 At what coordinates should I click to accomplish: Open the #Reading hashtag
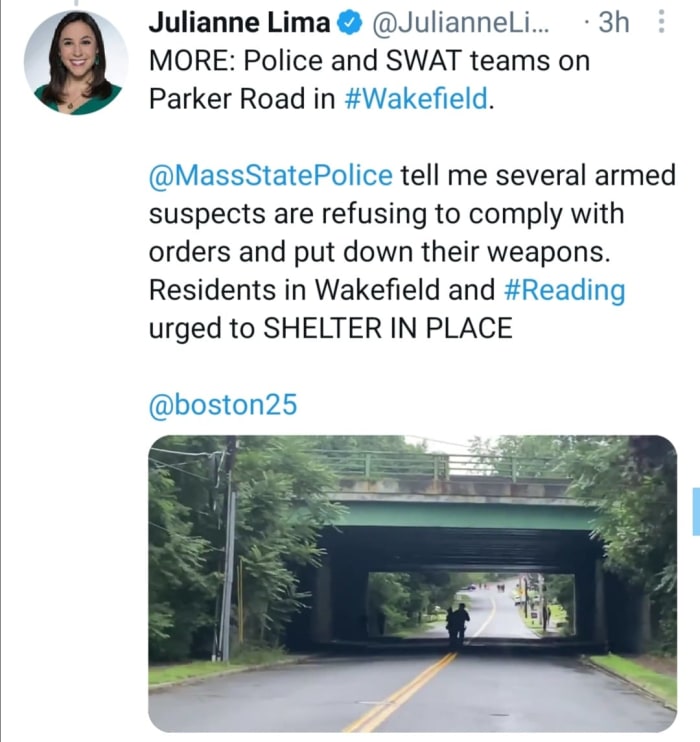pos(564,290)
